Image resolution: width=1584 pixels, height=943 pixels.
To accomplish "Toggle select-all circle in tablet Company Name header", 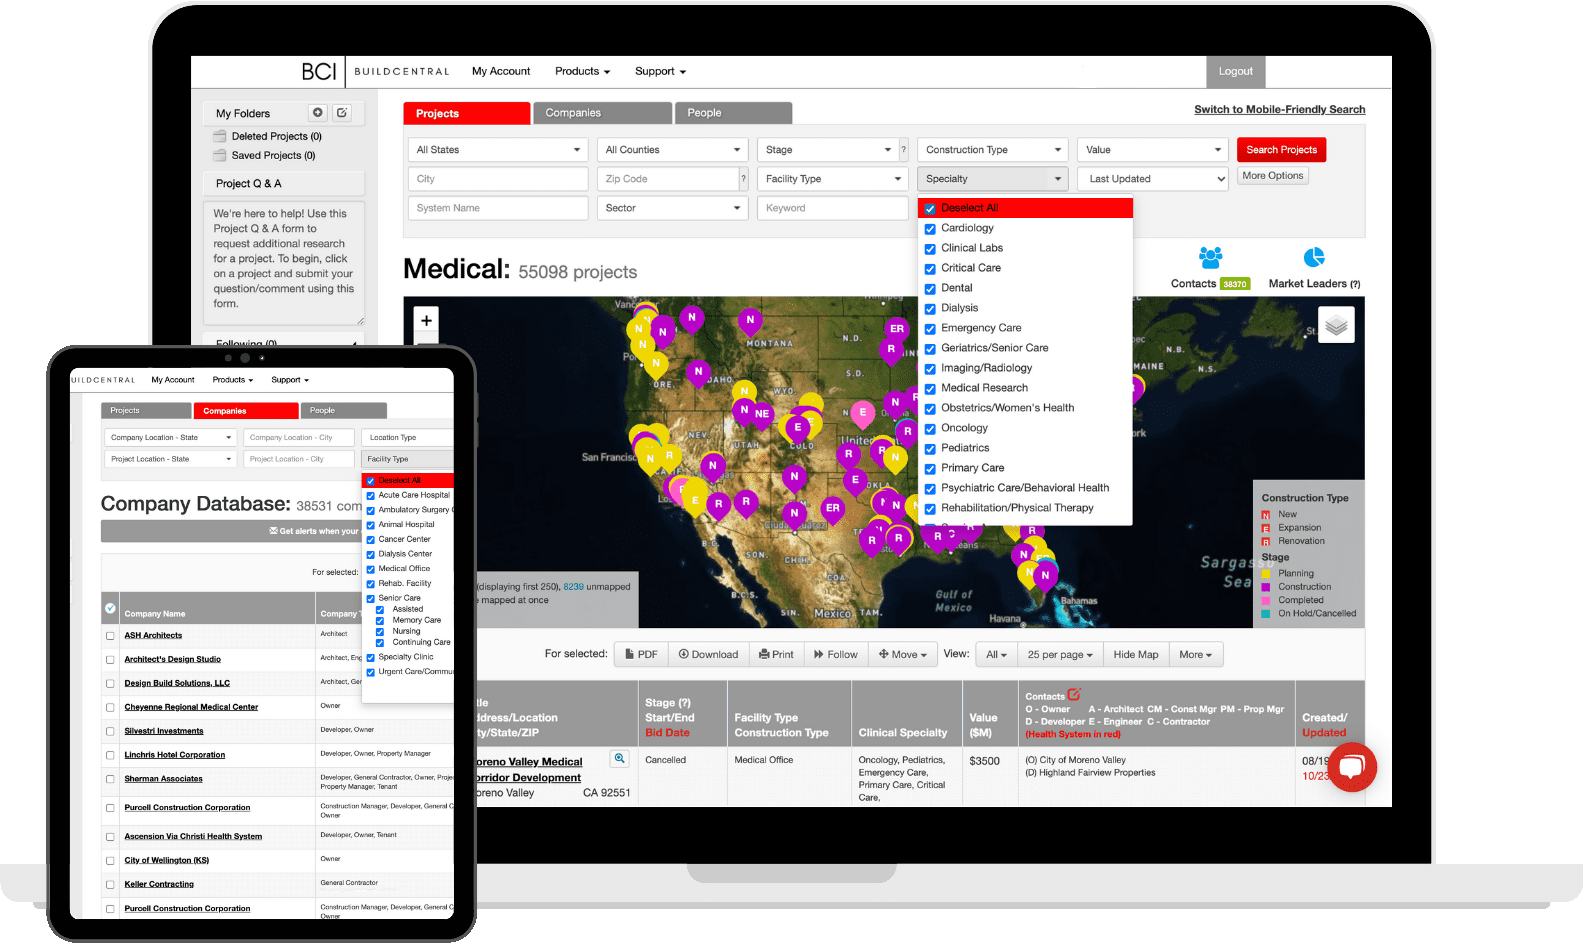I will [x=111, y=608].
